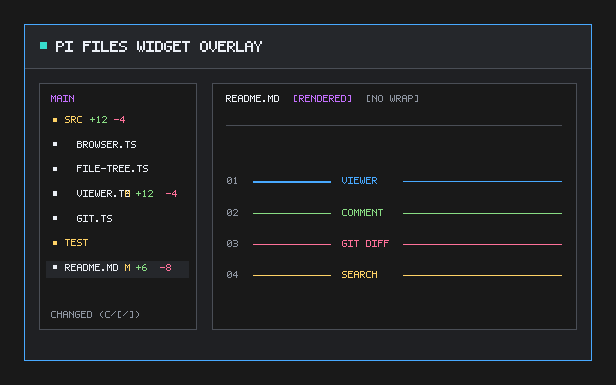Click README.MD title in the viewer header
The image size is (616, 385).
point(252,99)
